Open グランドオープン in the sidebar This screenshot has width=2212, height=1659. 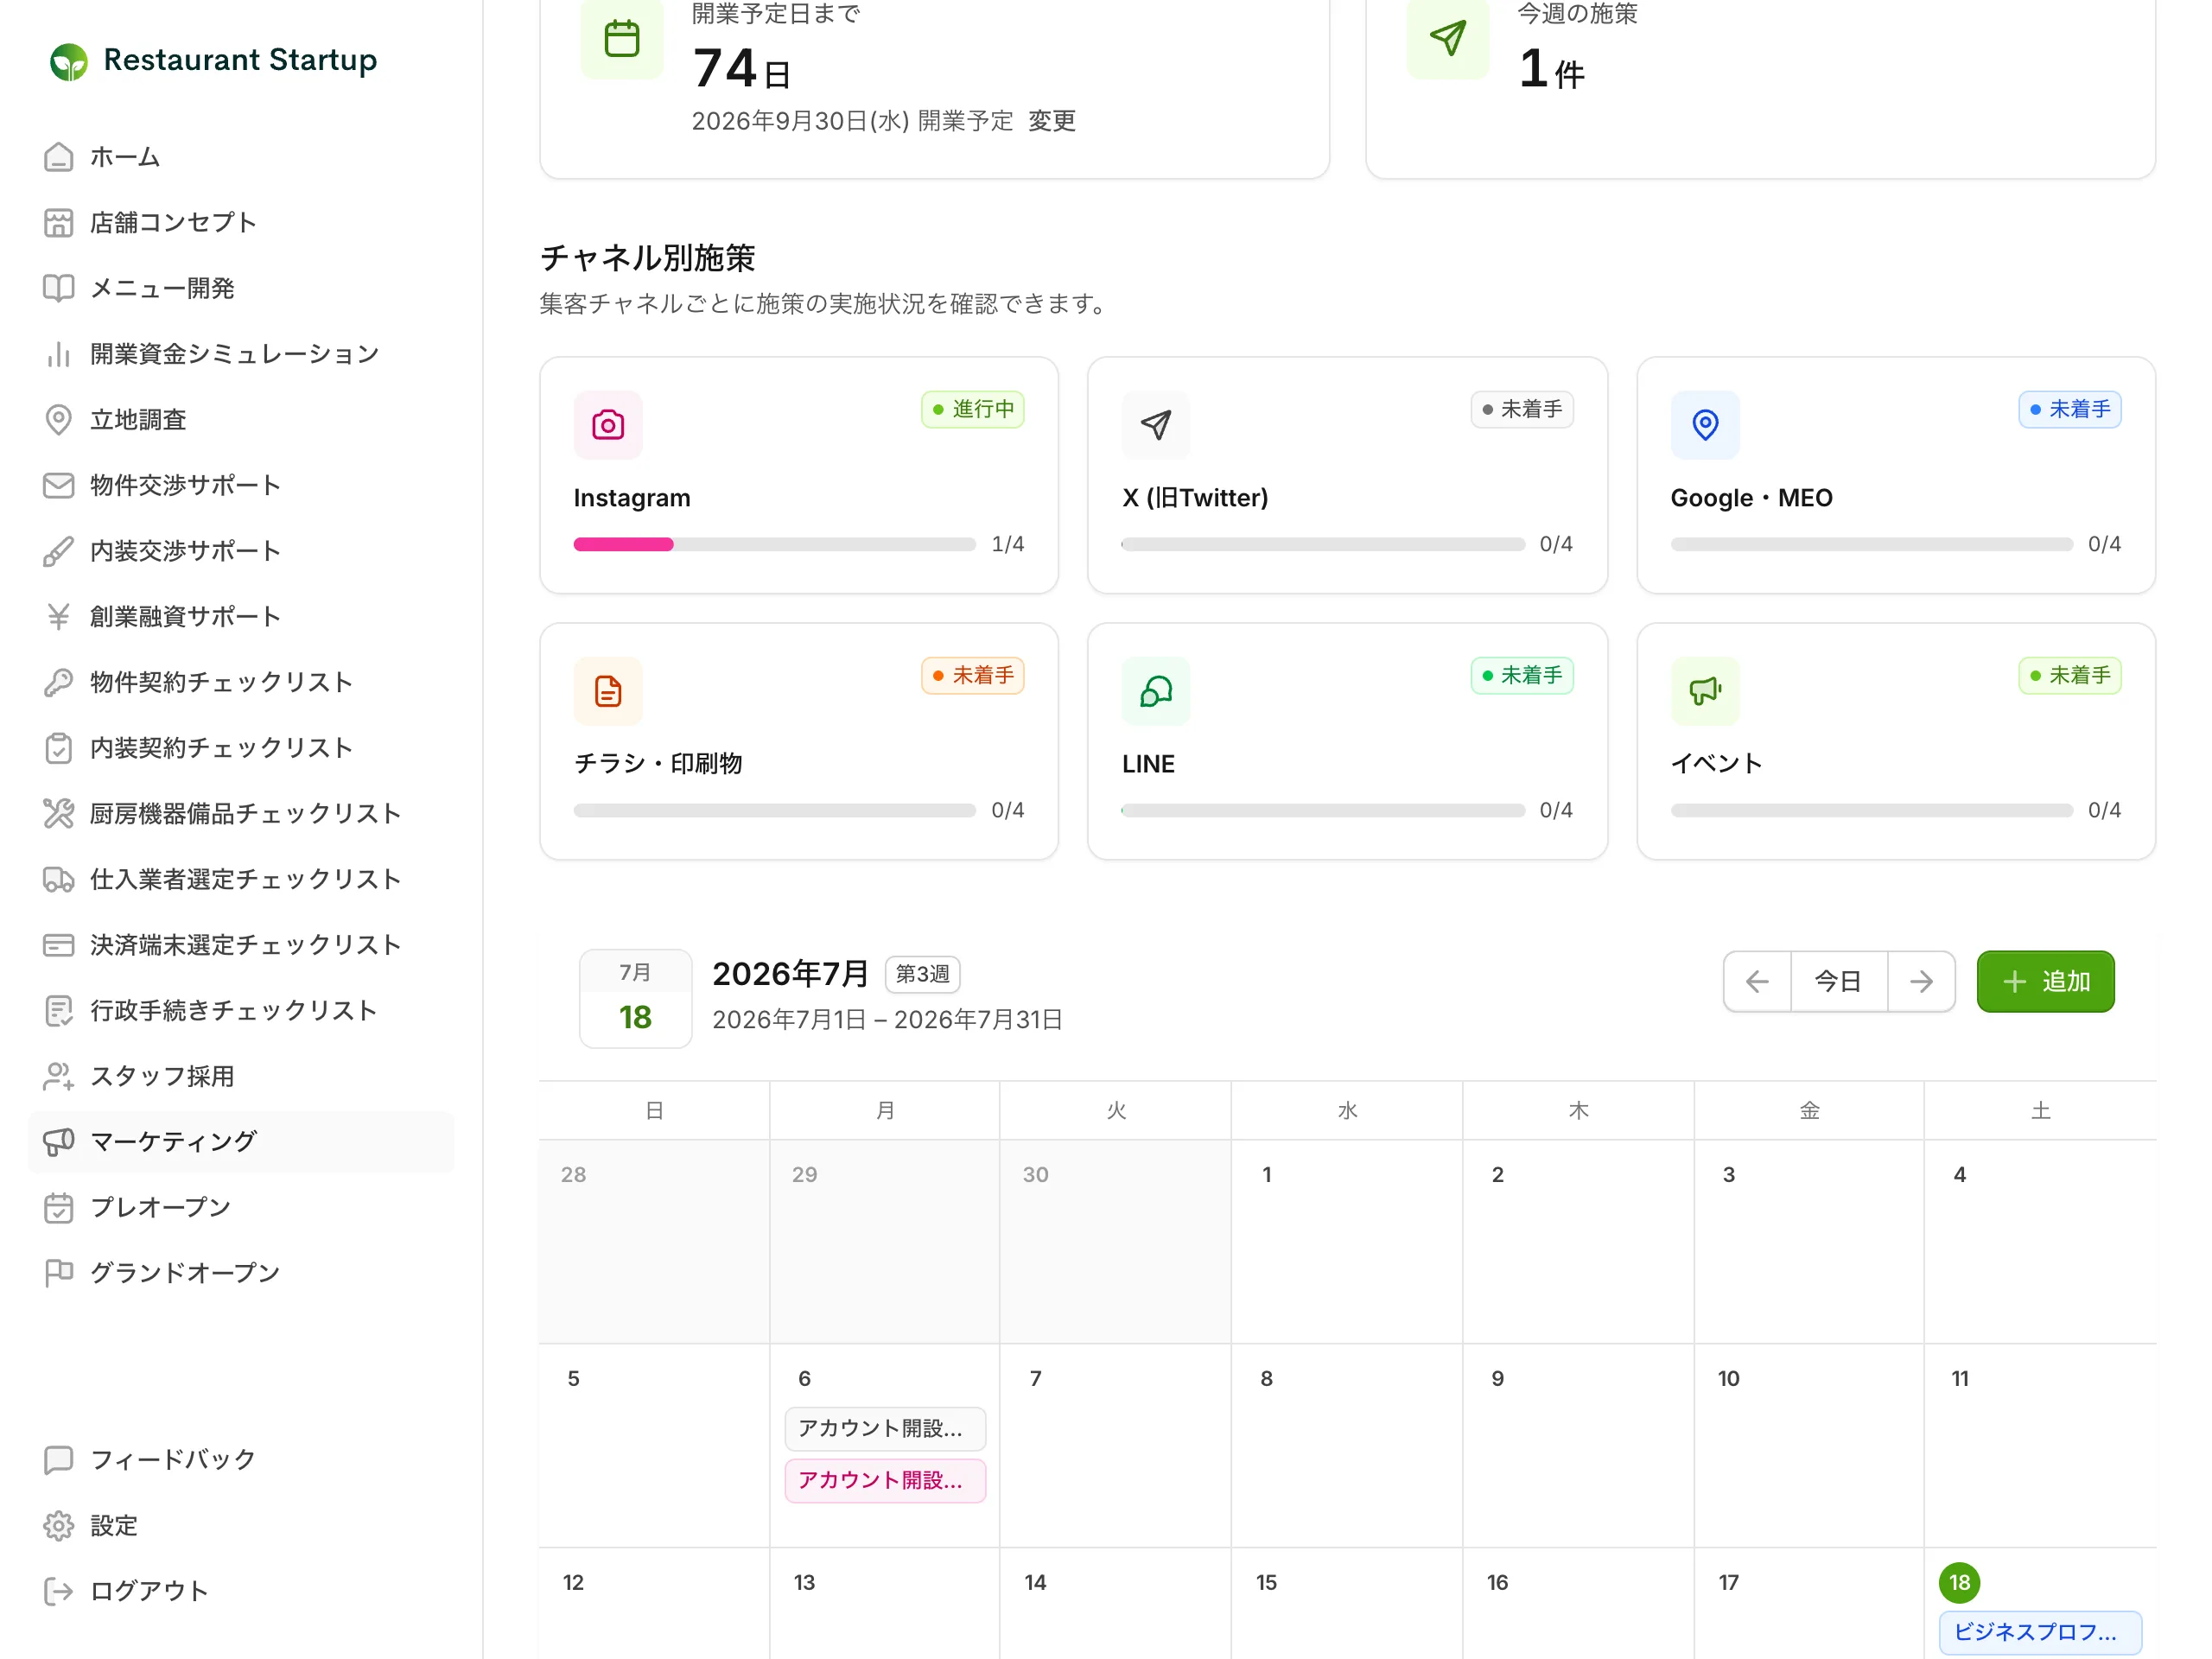241,1273
